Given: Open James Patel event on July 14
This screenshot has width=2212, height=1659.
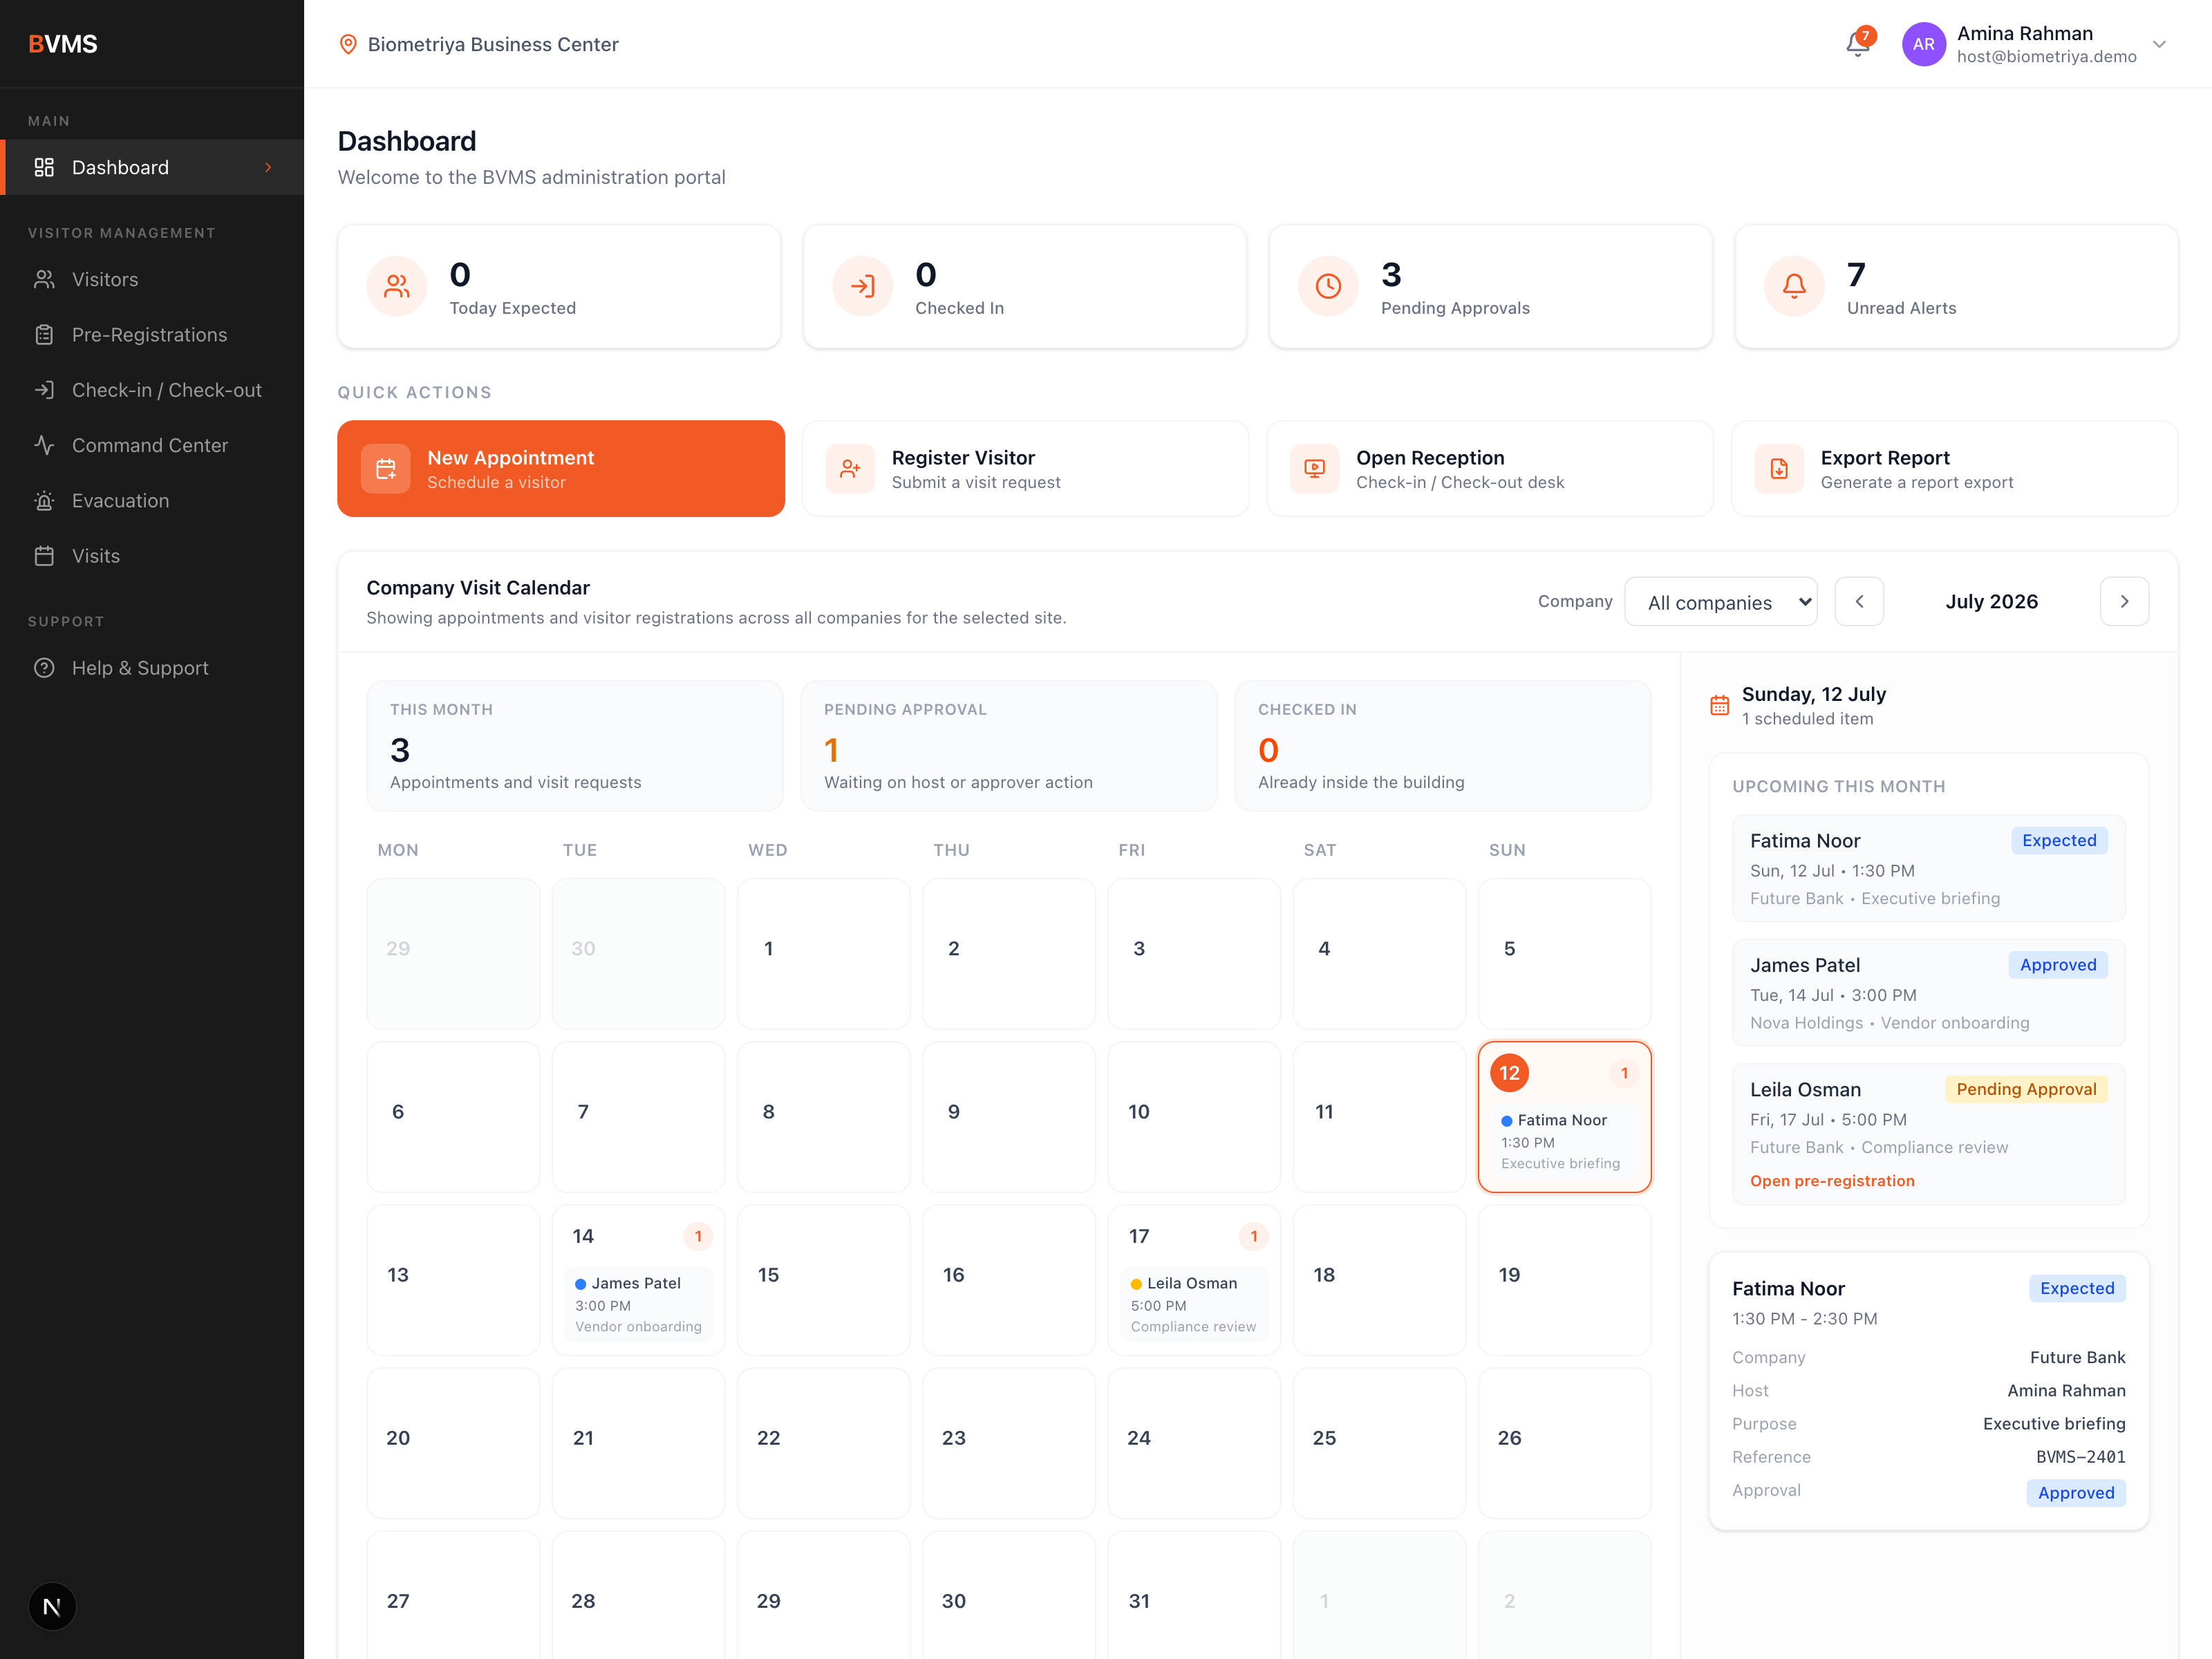Looking at the screenshot, I should [x=638, y=1304].
